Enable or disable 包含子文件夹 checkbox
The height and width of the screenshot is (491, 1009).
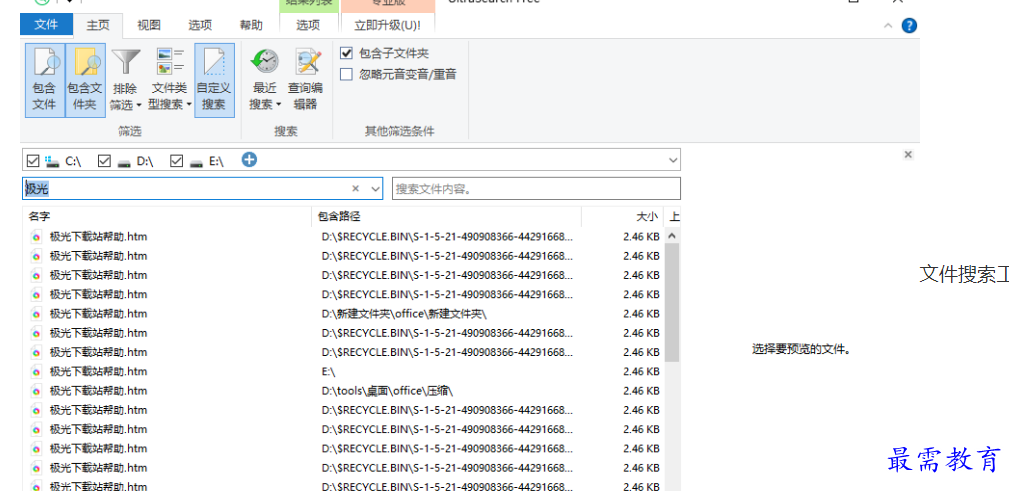pyautogui.click(x=346, y=53)
